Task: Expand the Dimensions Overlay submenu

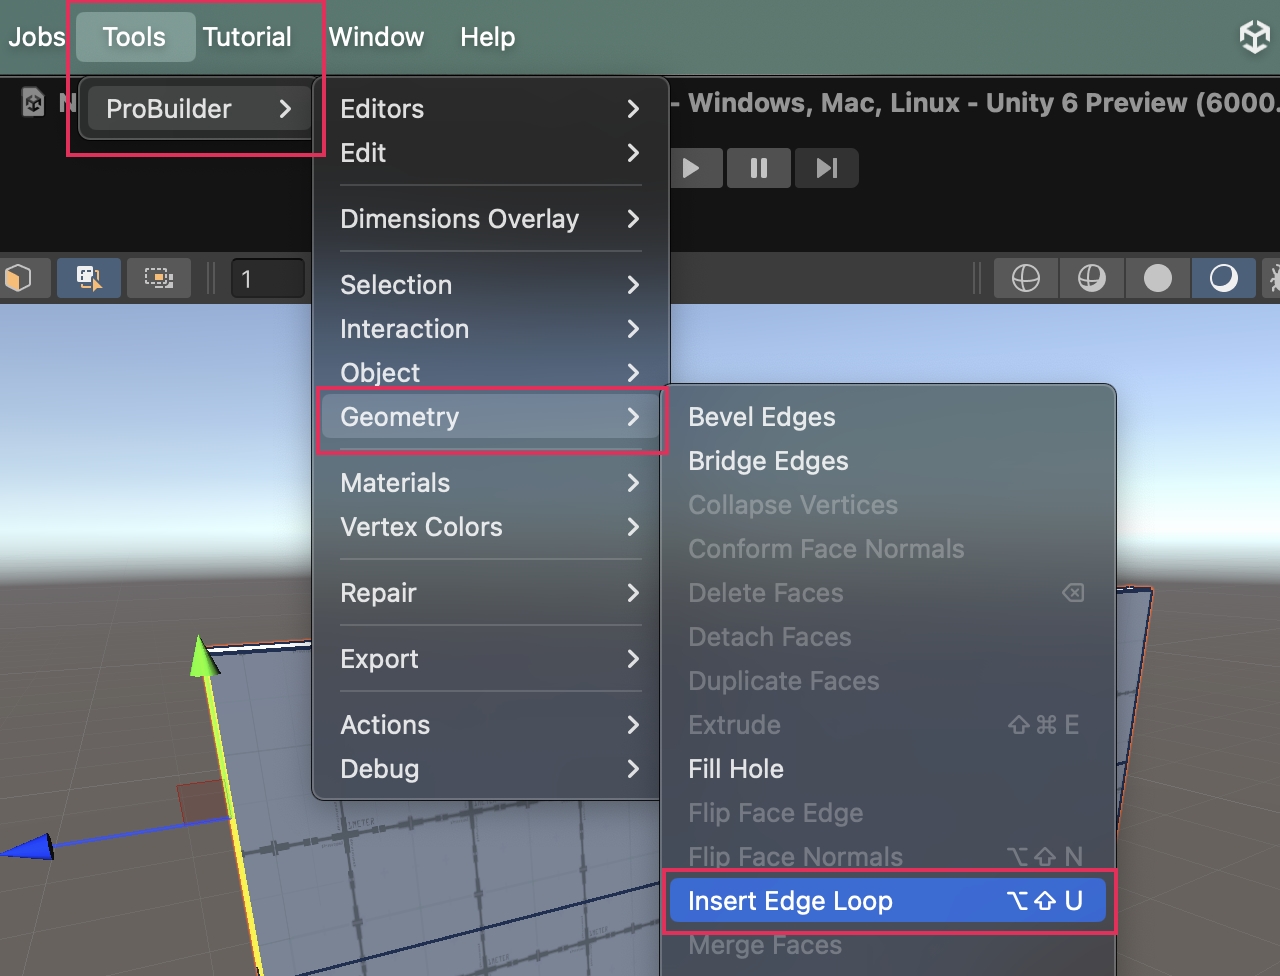Action: point(489,219)
